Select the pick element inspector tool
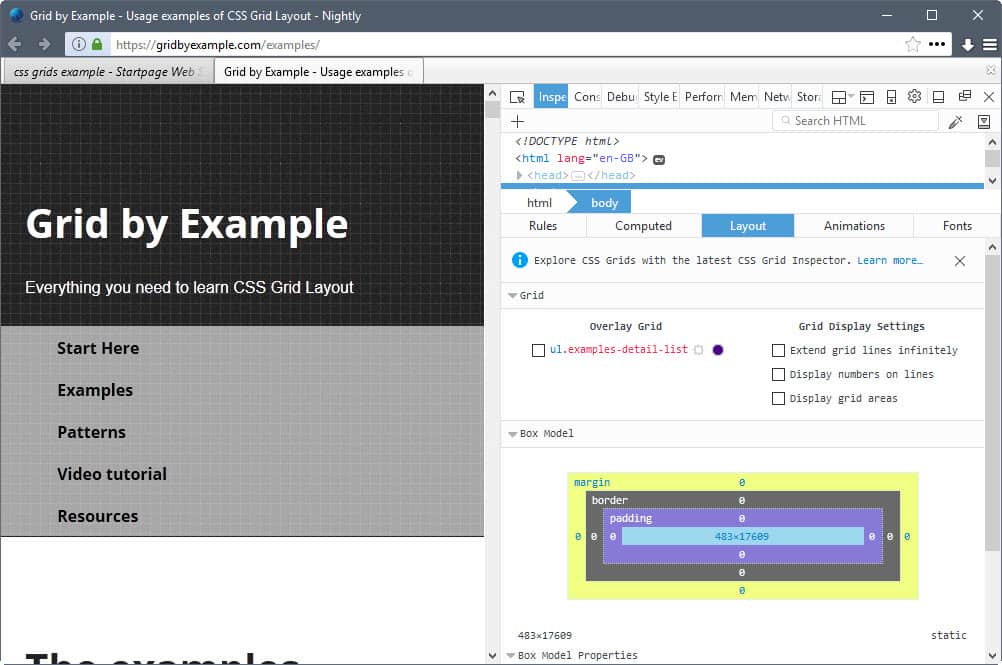 (x=516, y=96)
